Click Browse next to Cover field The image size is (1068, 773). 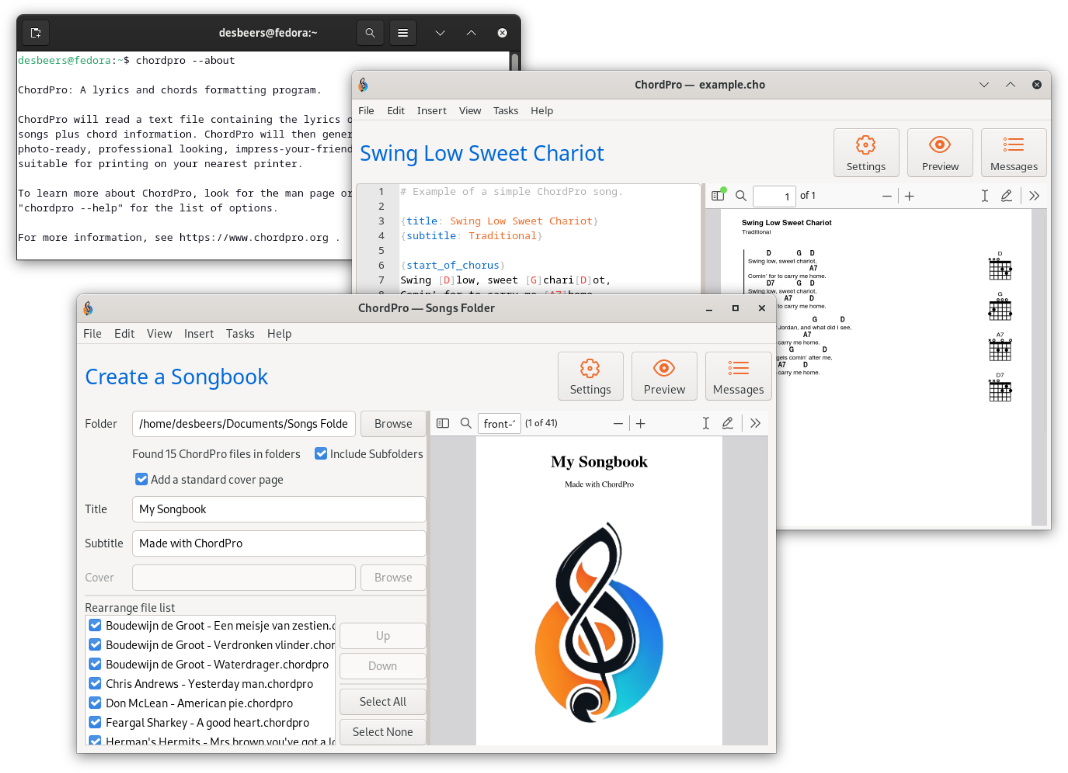pos(393,578)
